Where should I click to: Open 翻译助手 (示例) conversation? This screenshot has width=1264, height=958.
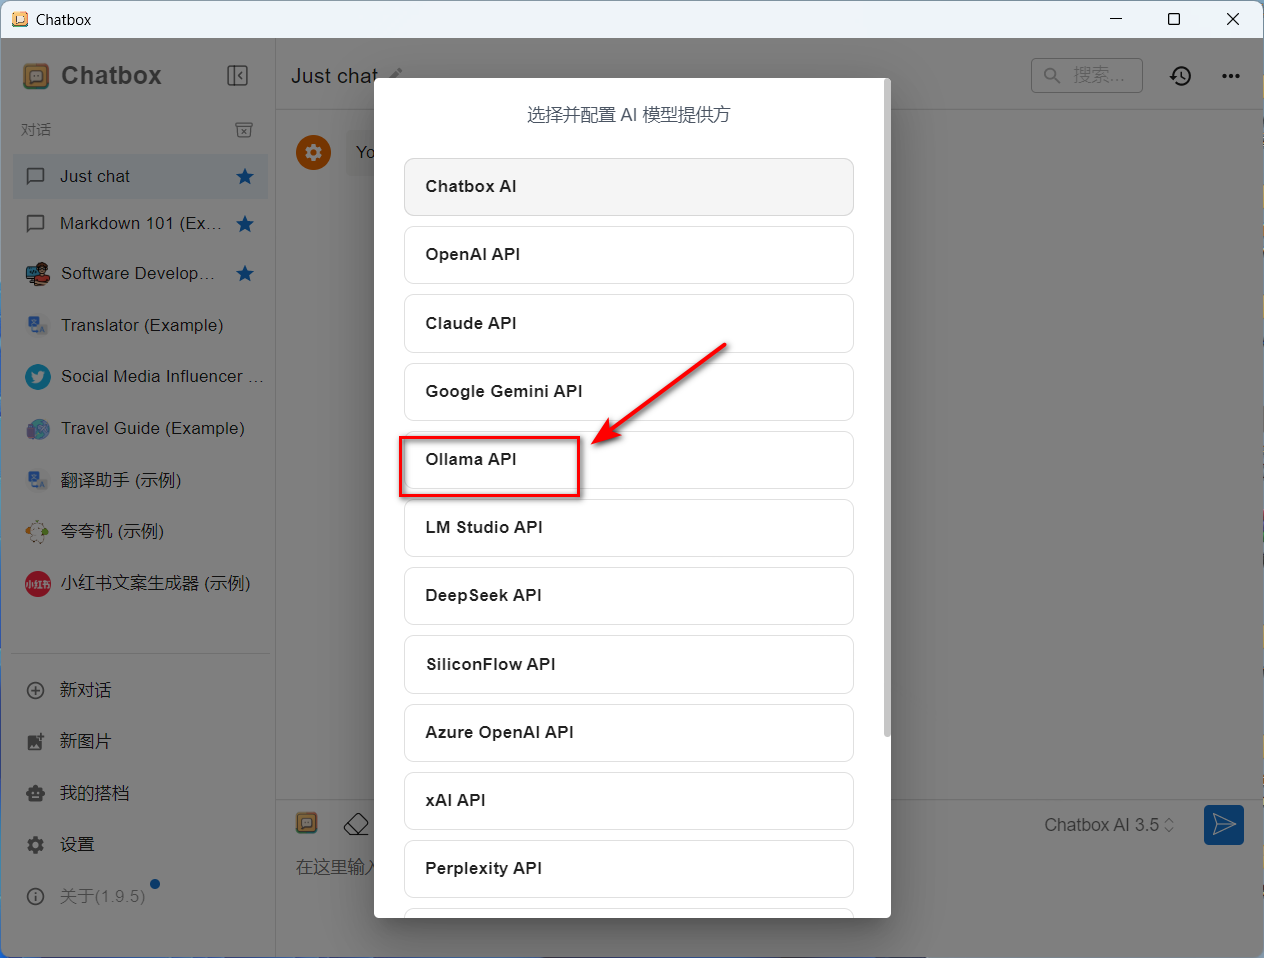[140, 481]
